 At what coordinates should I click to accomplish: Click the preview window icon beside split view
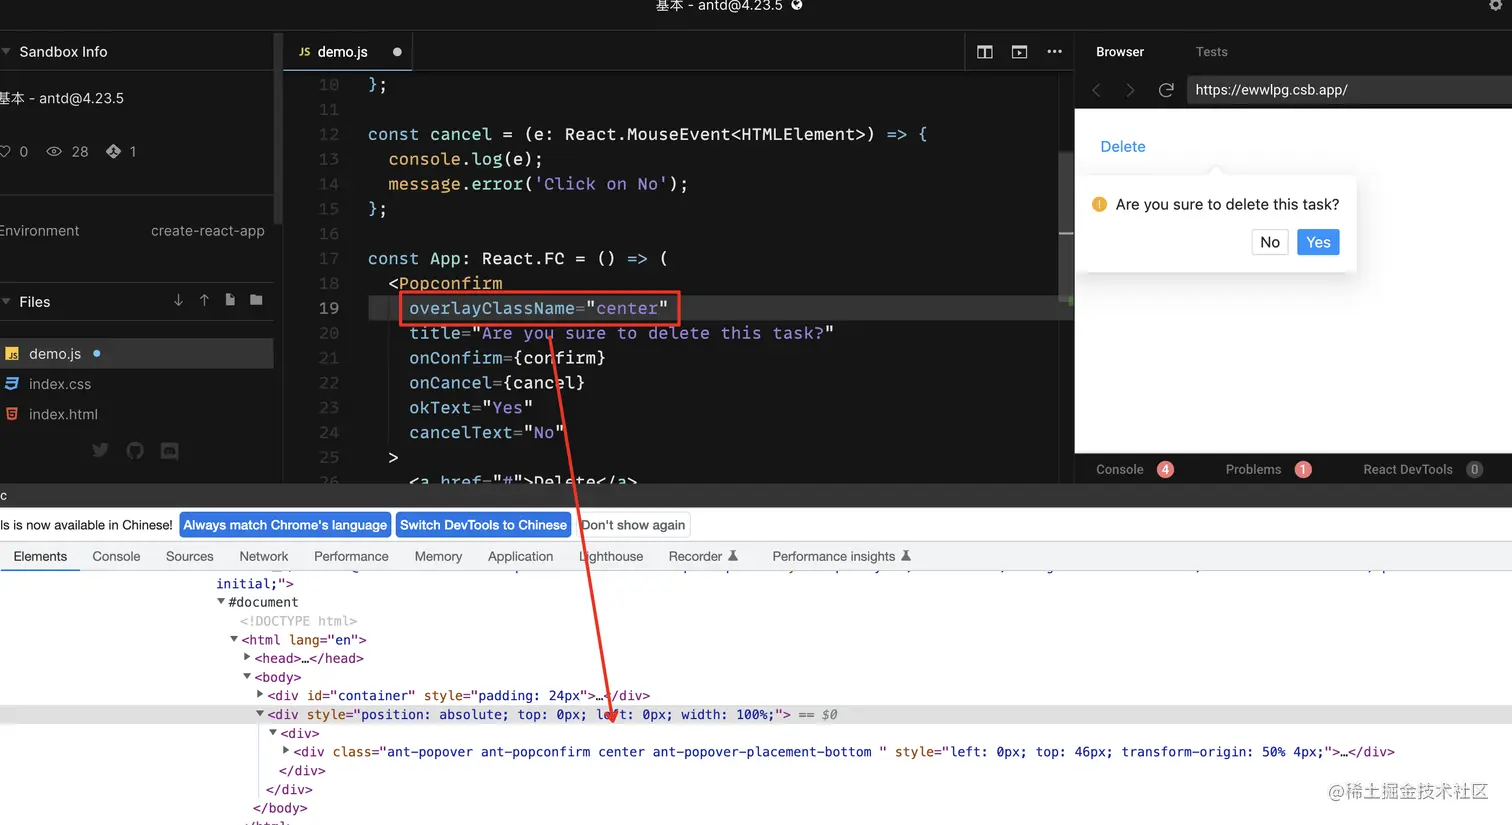click(x=1019, y=52)
